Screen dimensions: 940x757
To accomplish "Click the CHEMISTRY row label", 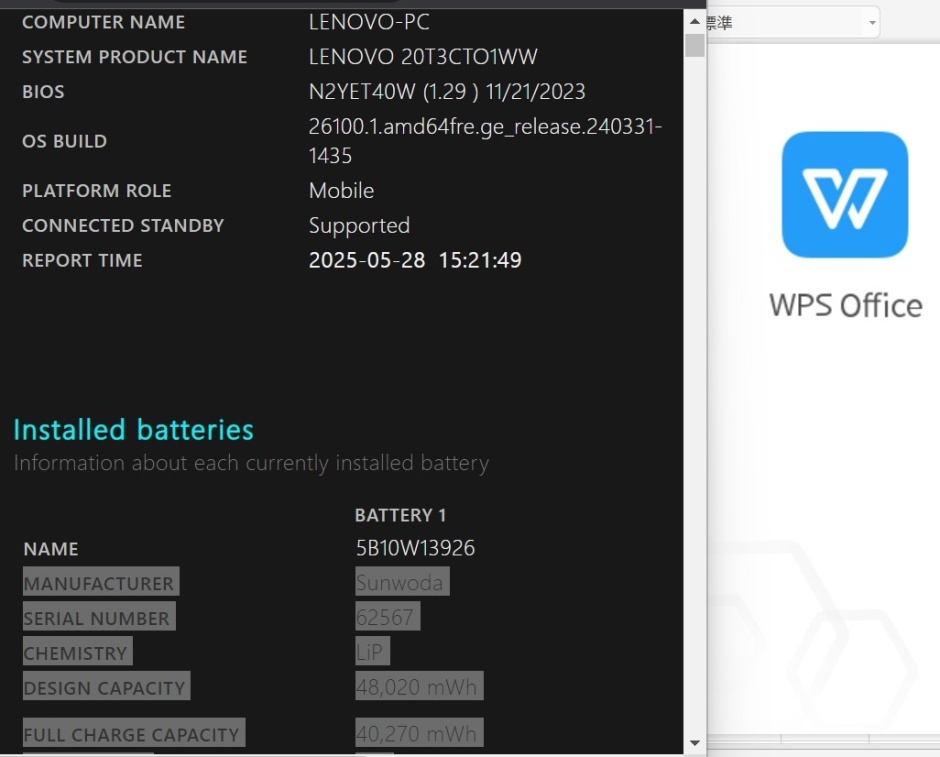I will coord(76,653).
